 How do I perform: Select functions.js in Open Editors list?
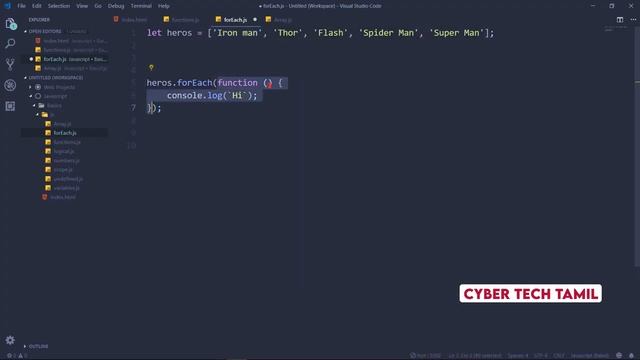[x=65, y=50]
